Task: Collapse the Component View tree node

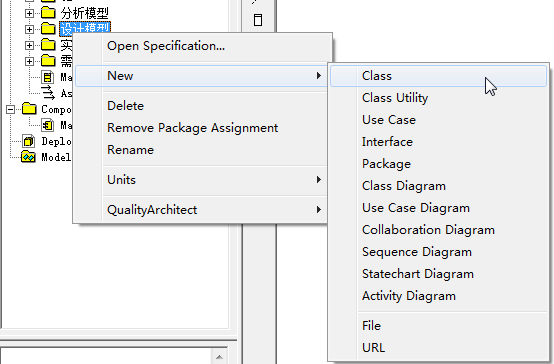Action: (x=10, y=109)
